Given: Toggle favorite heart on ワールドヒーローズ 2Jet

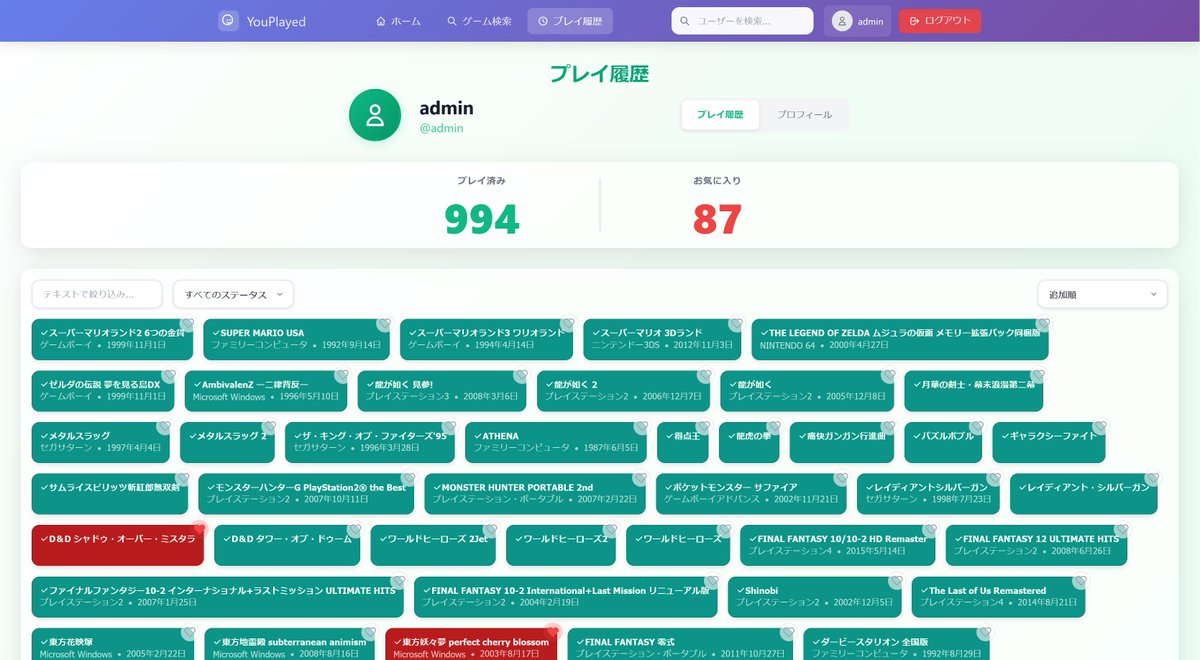Looking at the screenshot, I should (x=489, y=530).
